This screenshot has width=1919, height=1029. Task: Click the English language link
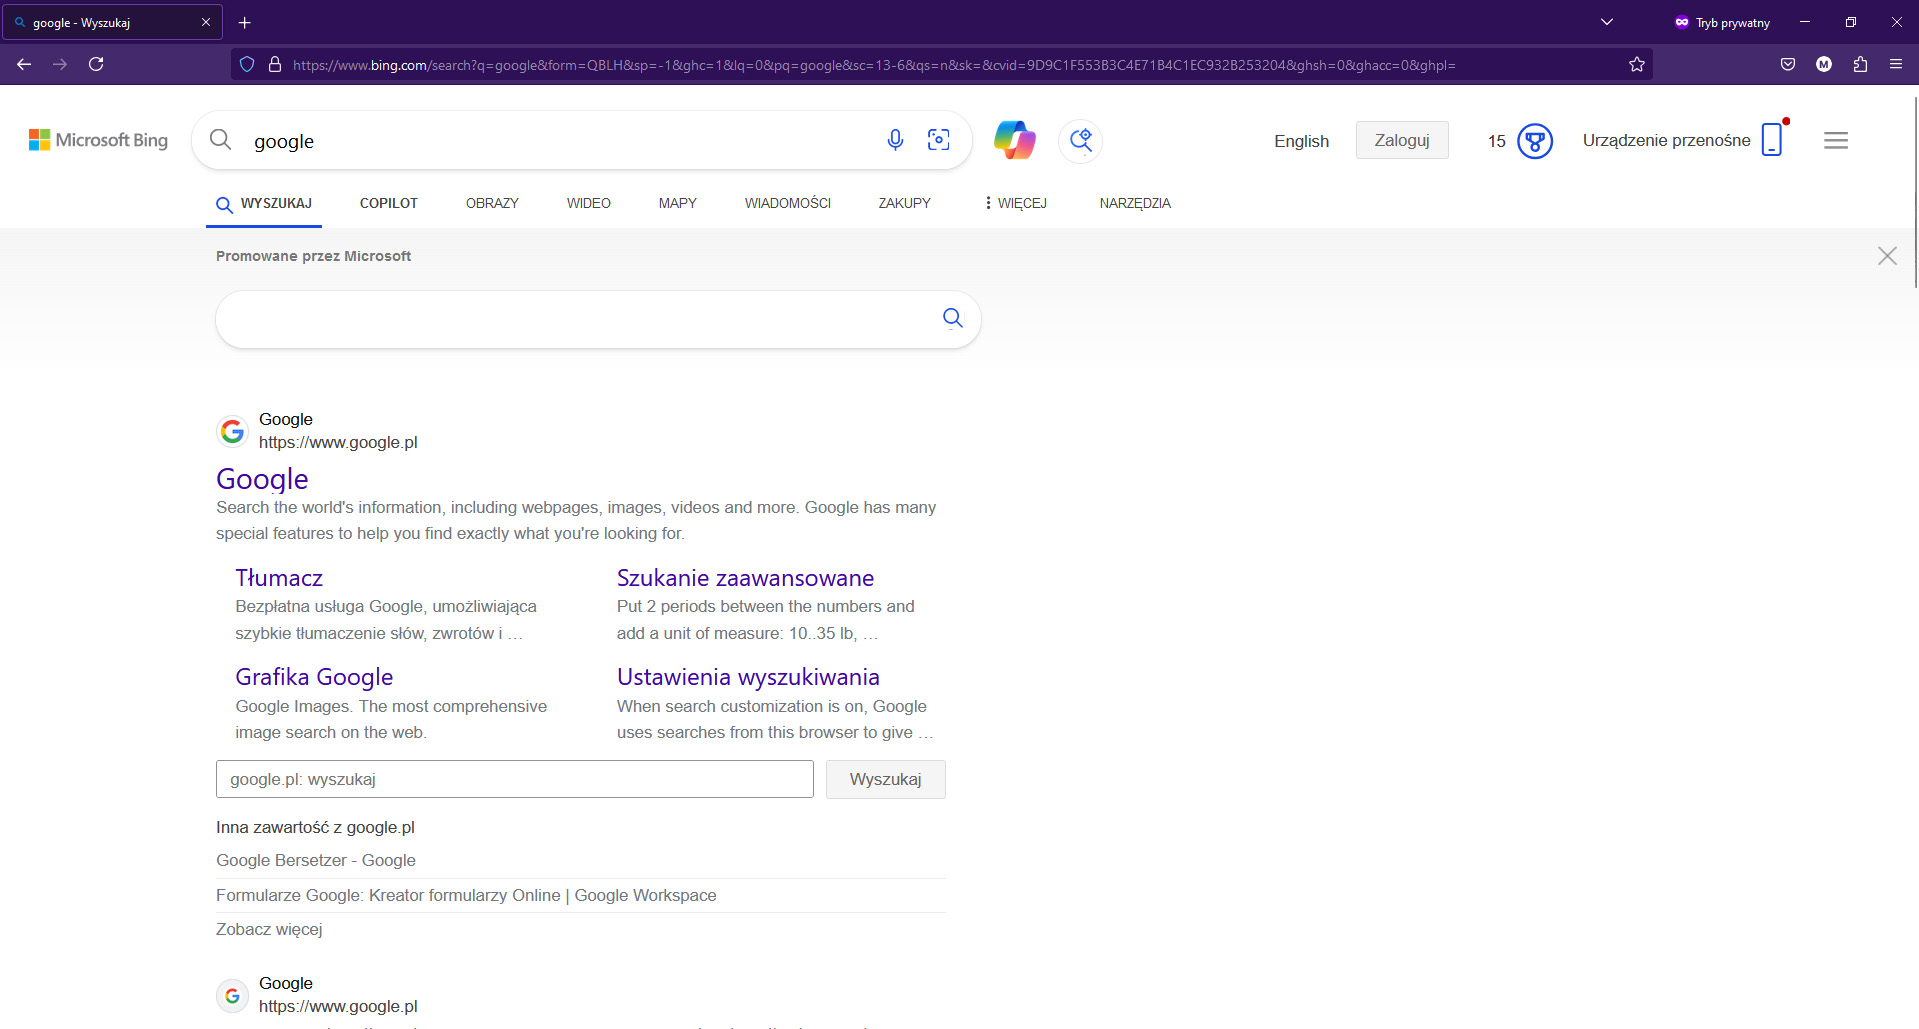[1301, 141]
